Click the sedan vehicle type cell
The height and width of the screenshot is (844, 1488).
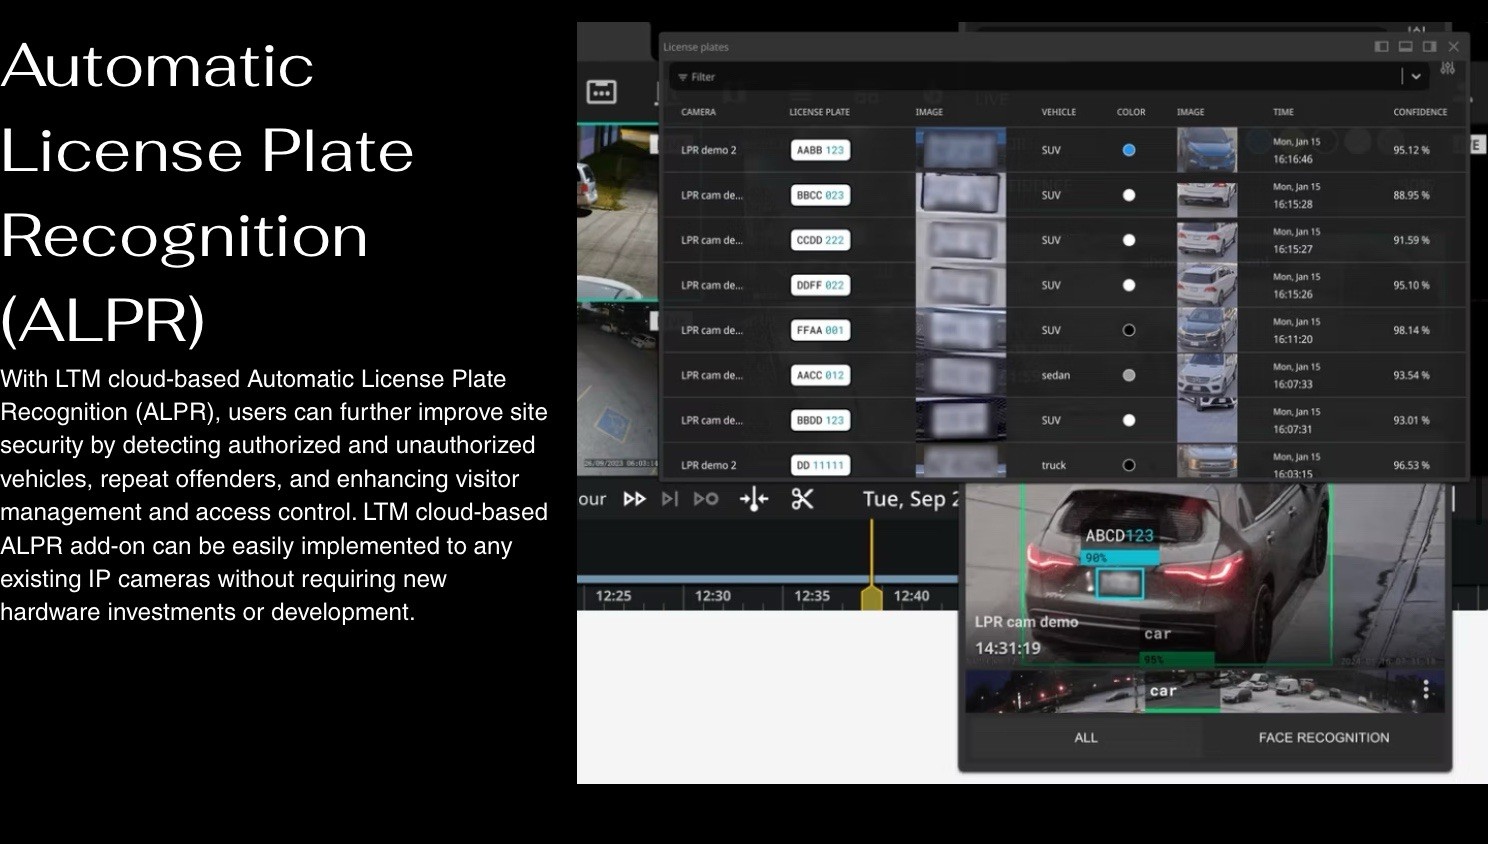1055,375
